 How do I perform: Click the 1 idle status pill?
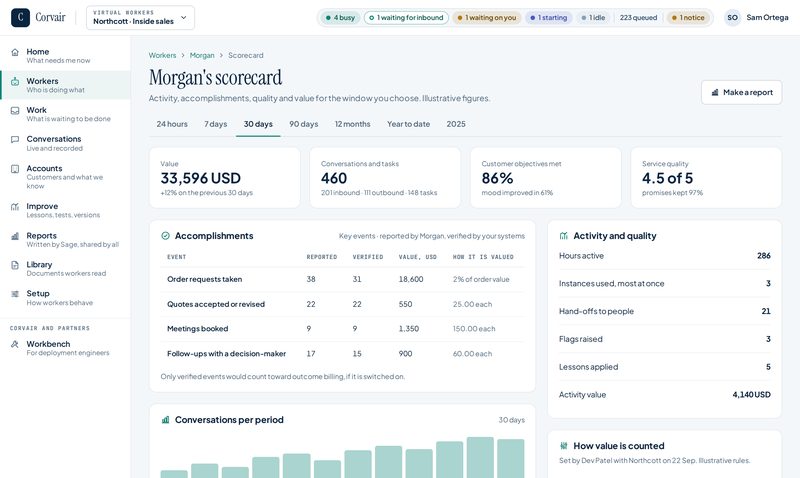pos(593,17)
